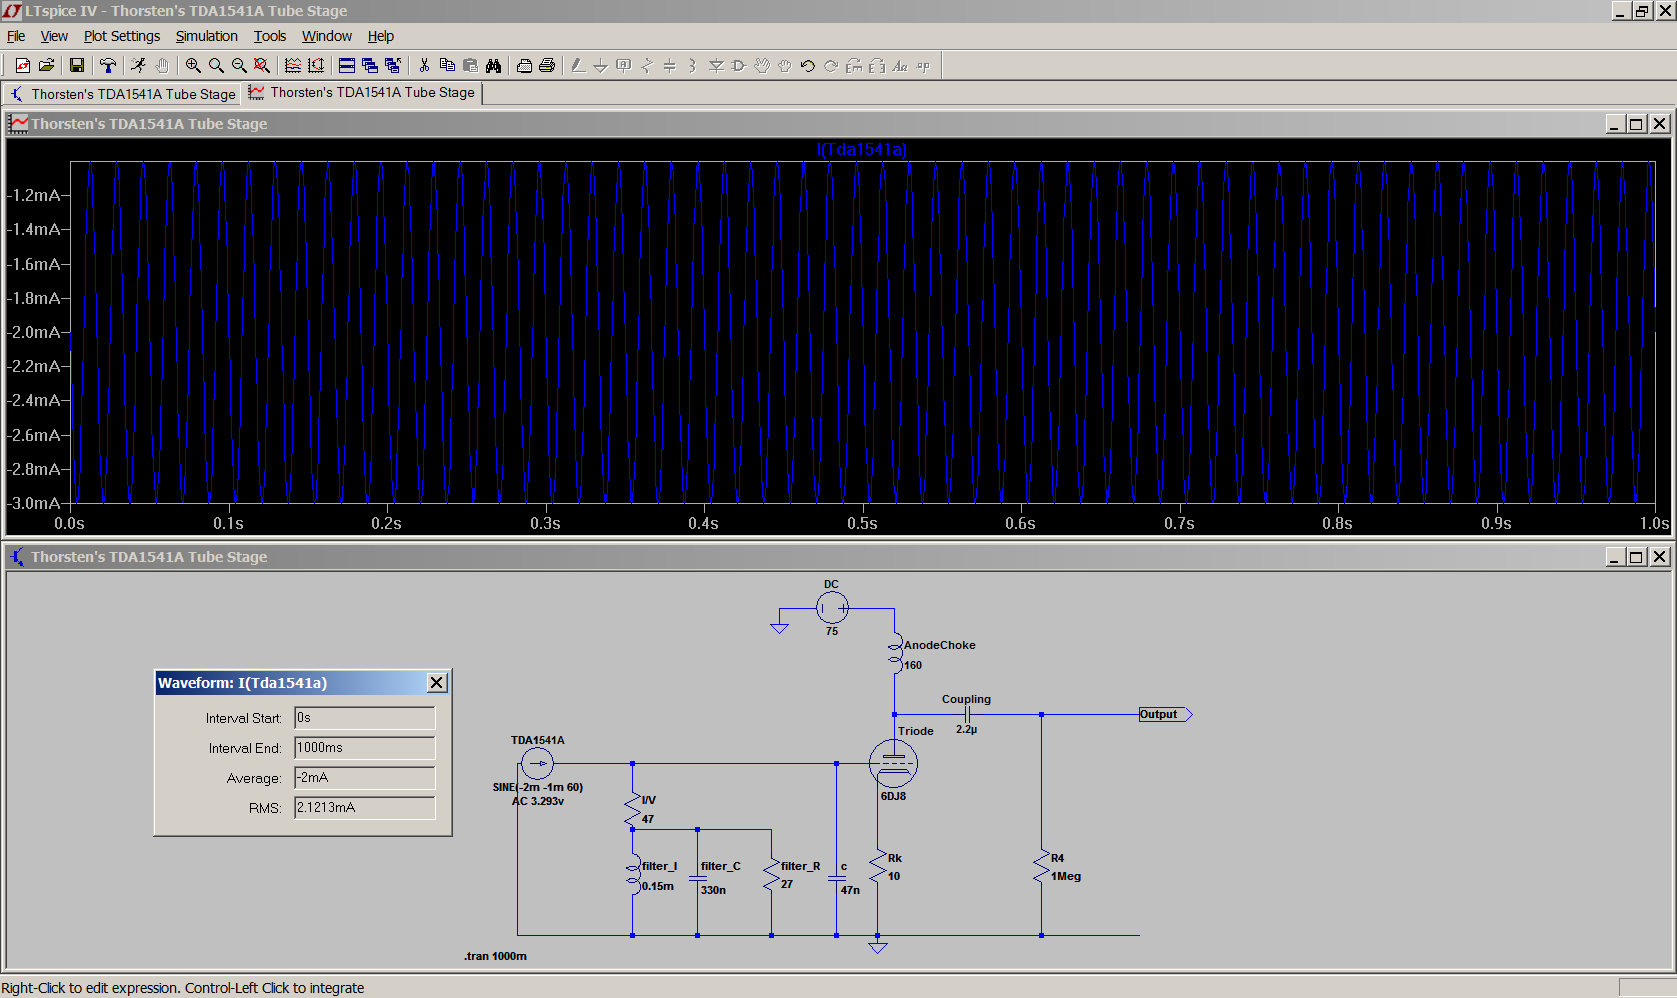Click the Paste toolbar icon
1677x998 pixels.
(470, 66)
